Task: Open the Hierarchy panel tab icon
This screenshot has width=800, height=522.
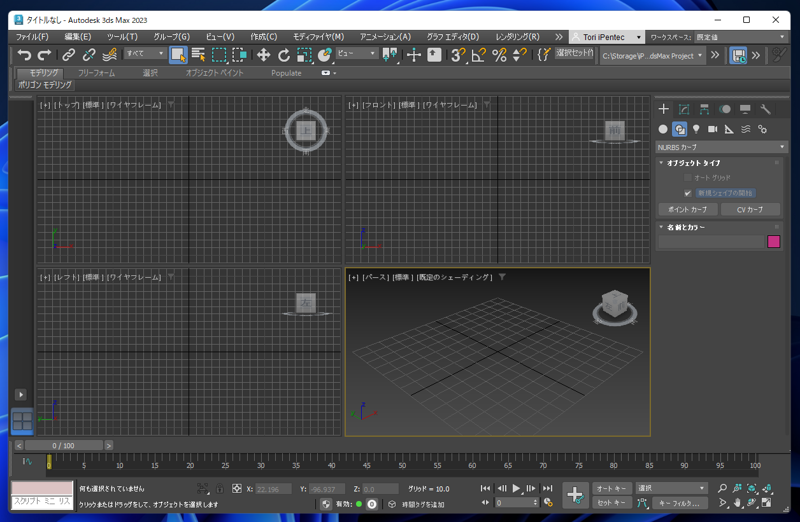Action: click(x=704, y=109)
